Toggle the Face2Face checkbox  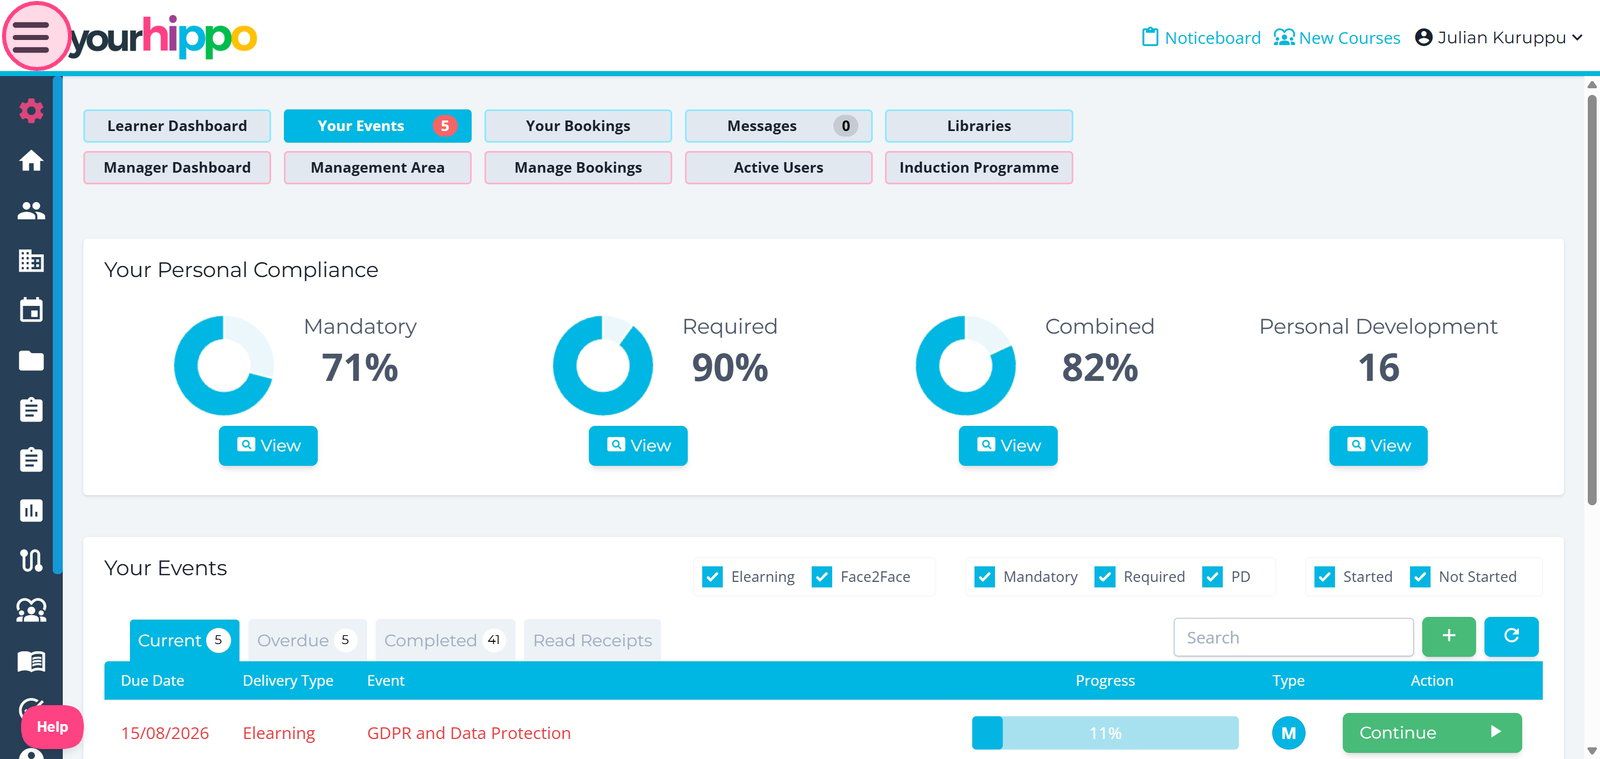tap(822, 577)
